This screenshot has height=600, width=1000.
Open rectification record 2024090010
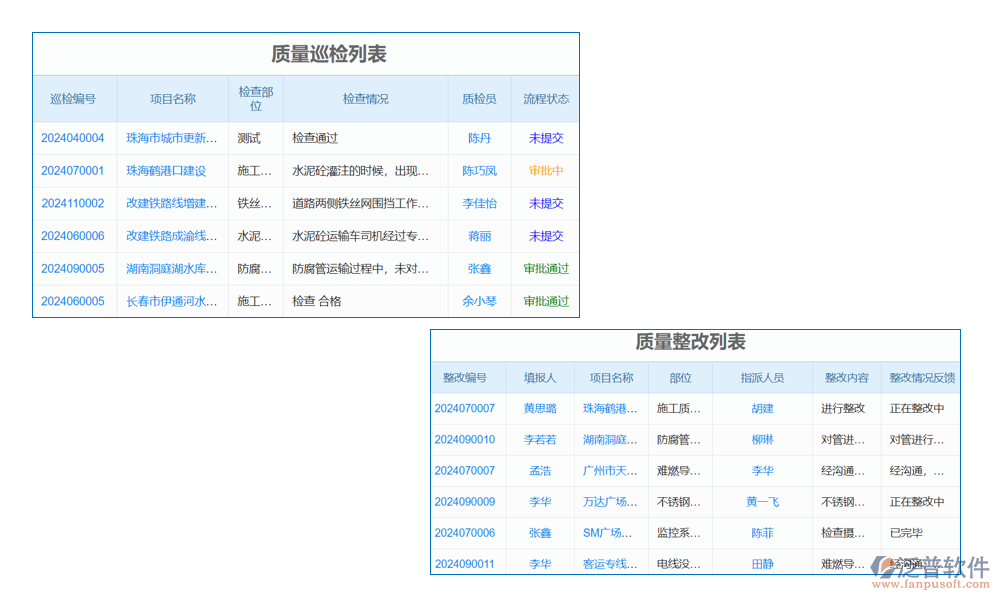[464, 439]
